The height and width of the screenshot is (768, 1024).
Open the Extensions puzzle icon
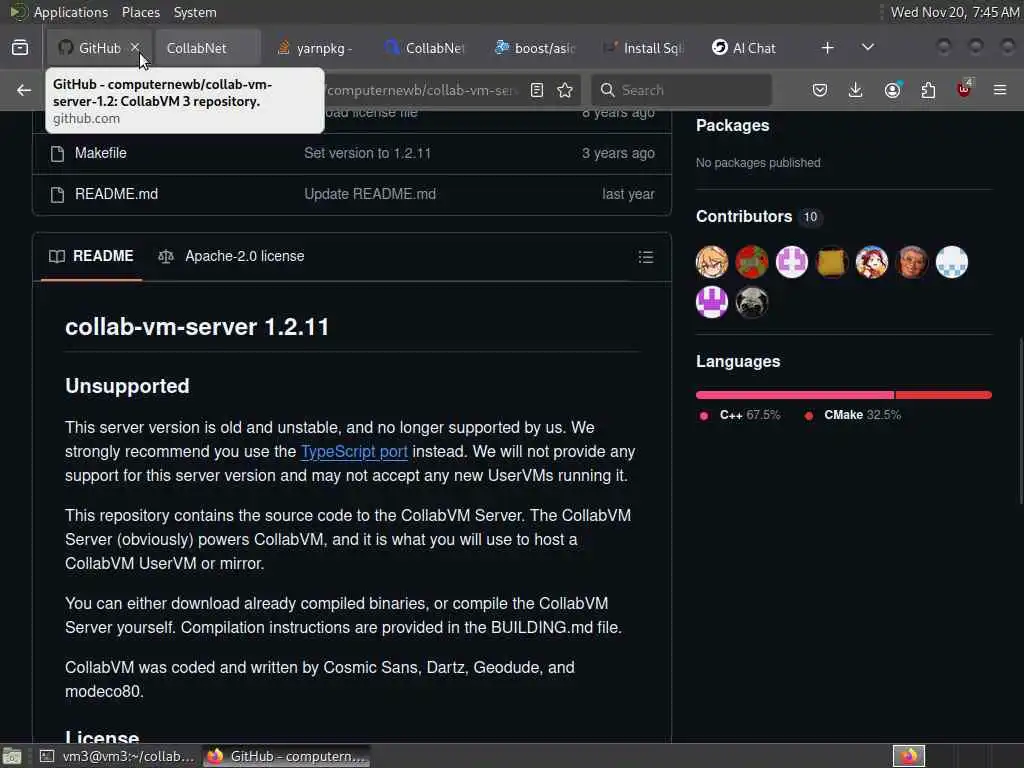pyautogui.click(x=928, y=90)
